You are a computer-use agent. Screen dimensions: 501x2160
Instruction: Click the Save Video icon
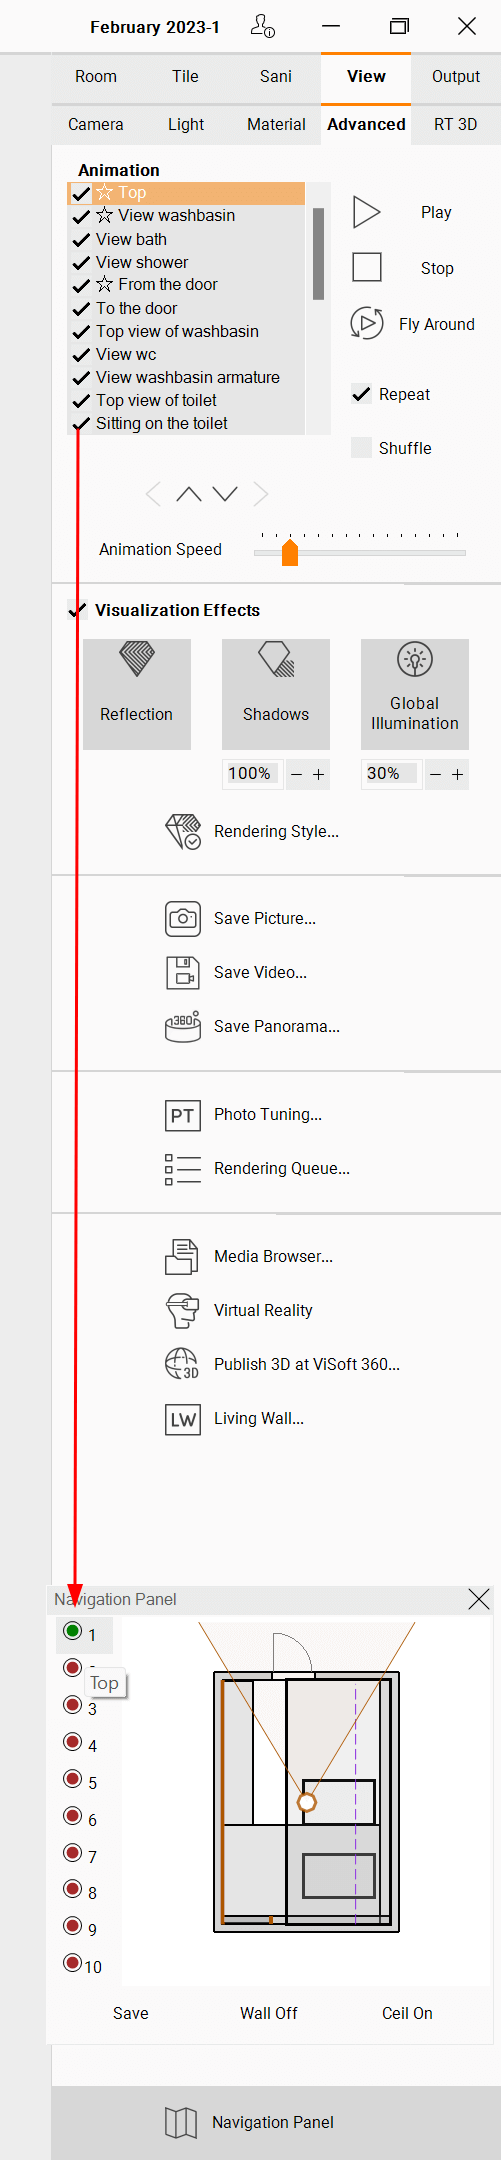point(183,972)
